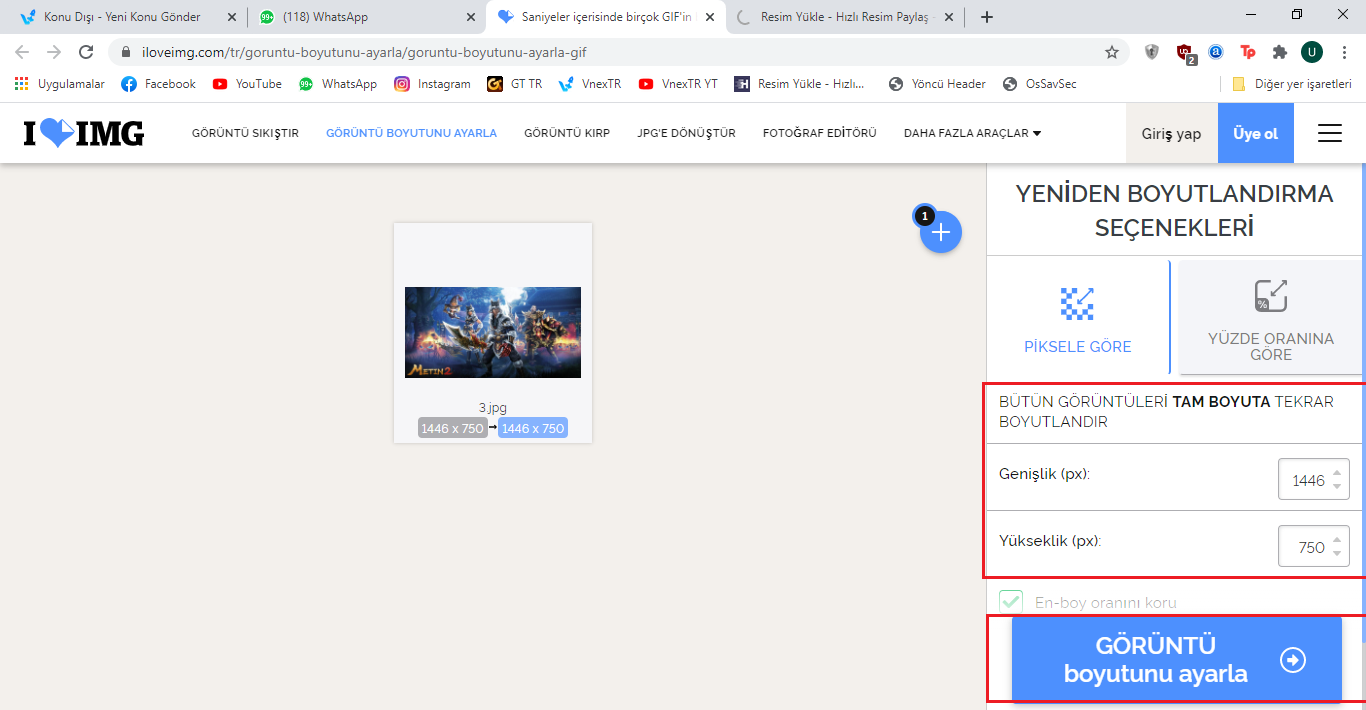Open Görüntü Kırp tool
The height and width of the screenshot is (710, 1366).
pyautogui.click(x=567, y=133)
